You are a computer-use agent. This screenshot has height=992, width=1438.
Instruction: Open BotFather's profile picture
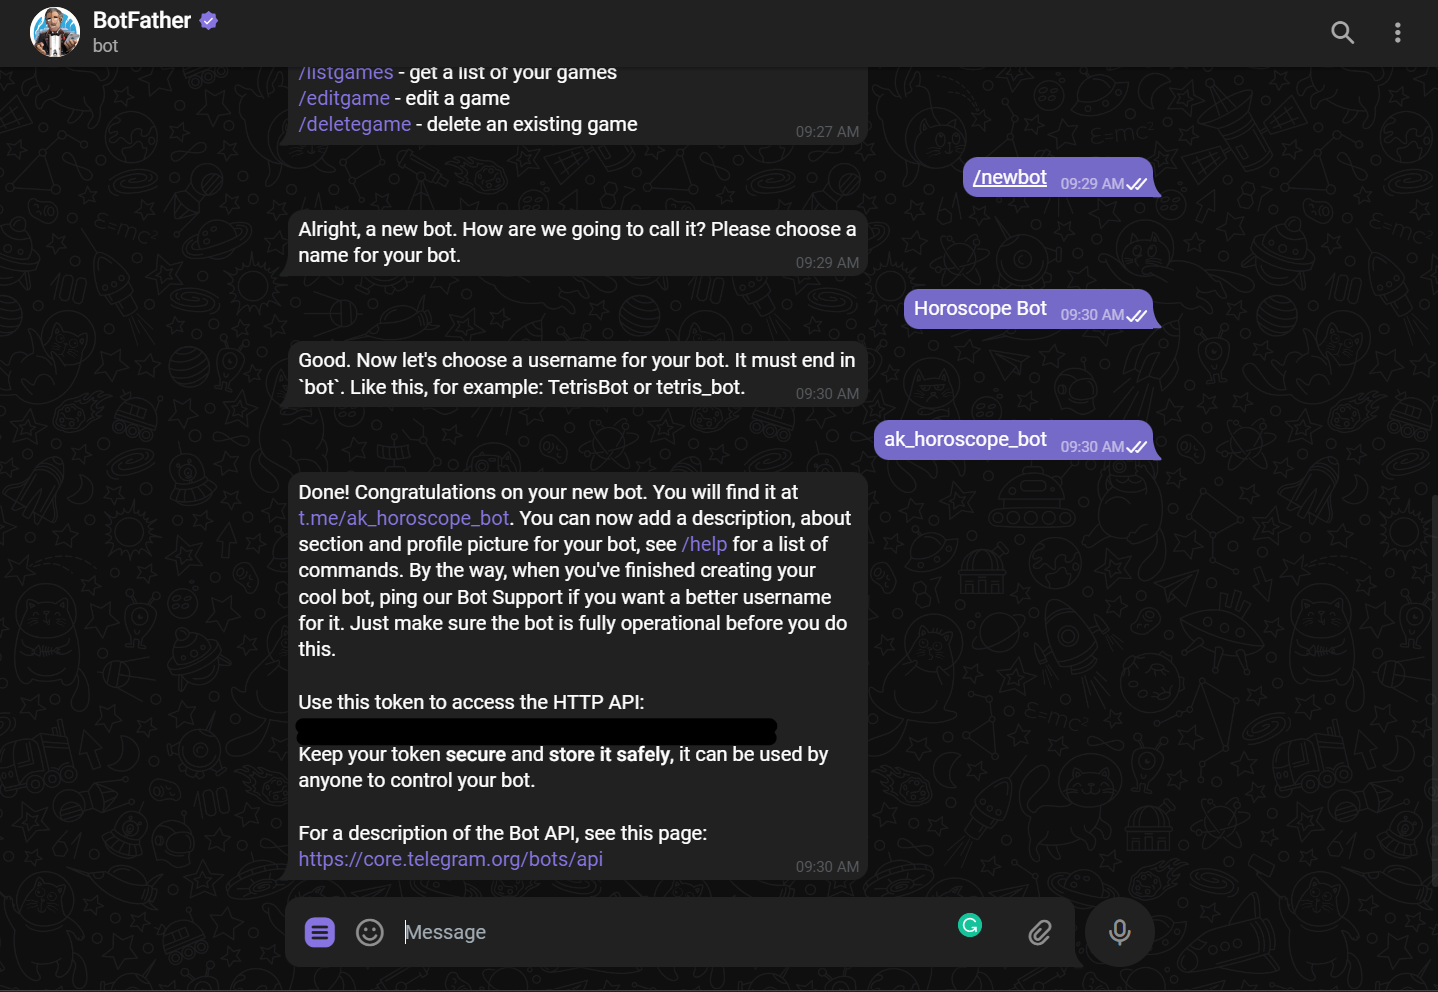click(55, 32)
